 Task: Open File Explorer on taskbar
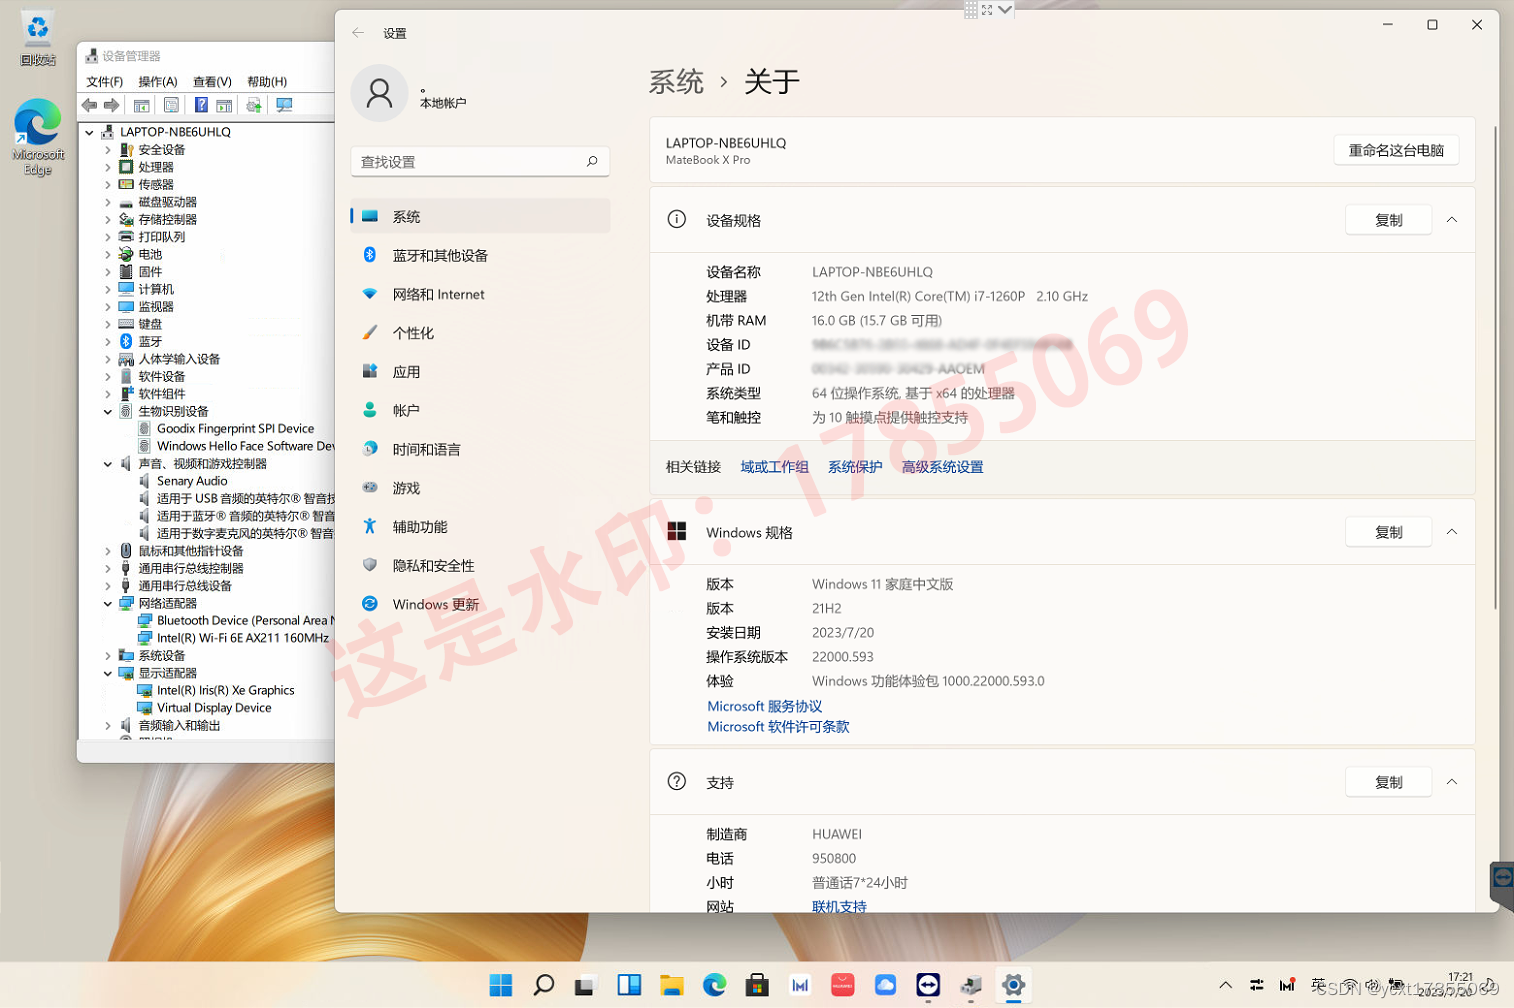coord(672,985)
